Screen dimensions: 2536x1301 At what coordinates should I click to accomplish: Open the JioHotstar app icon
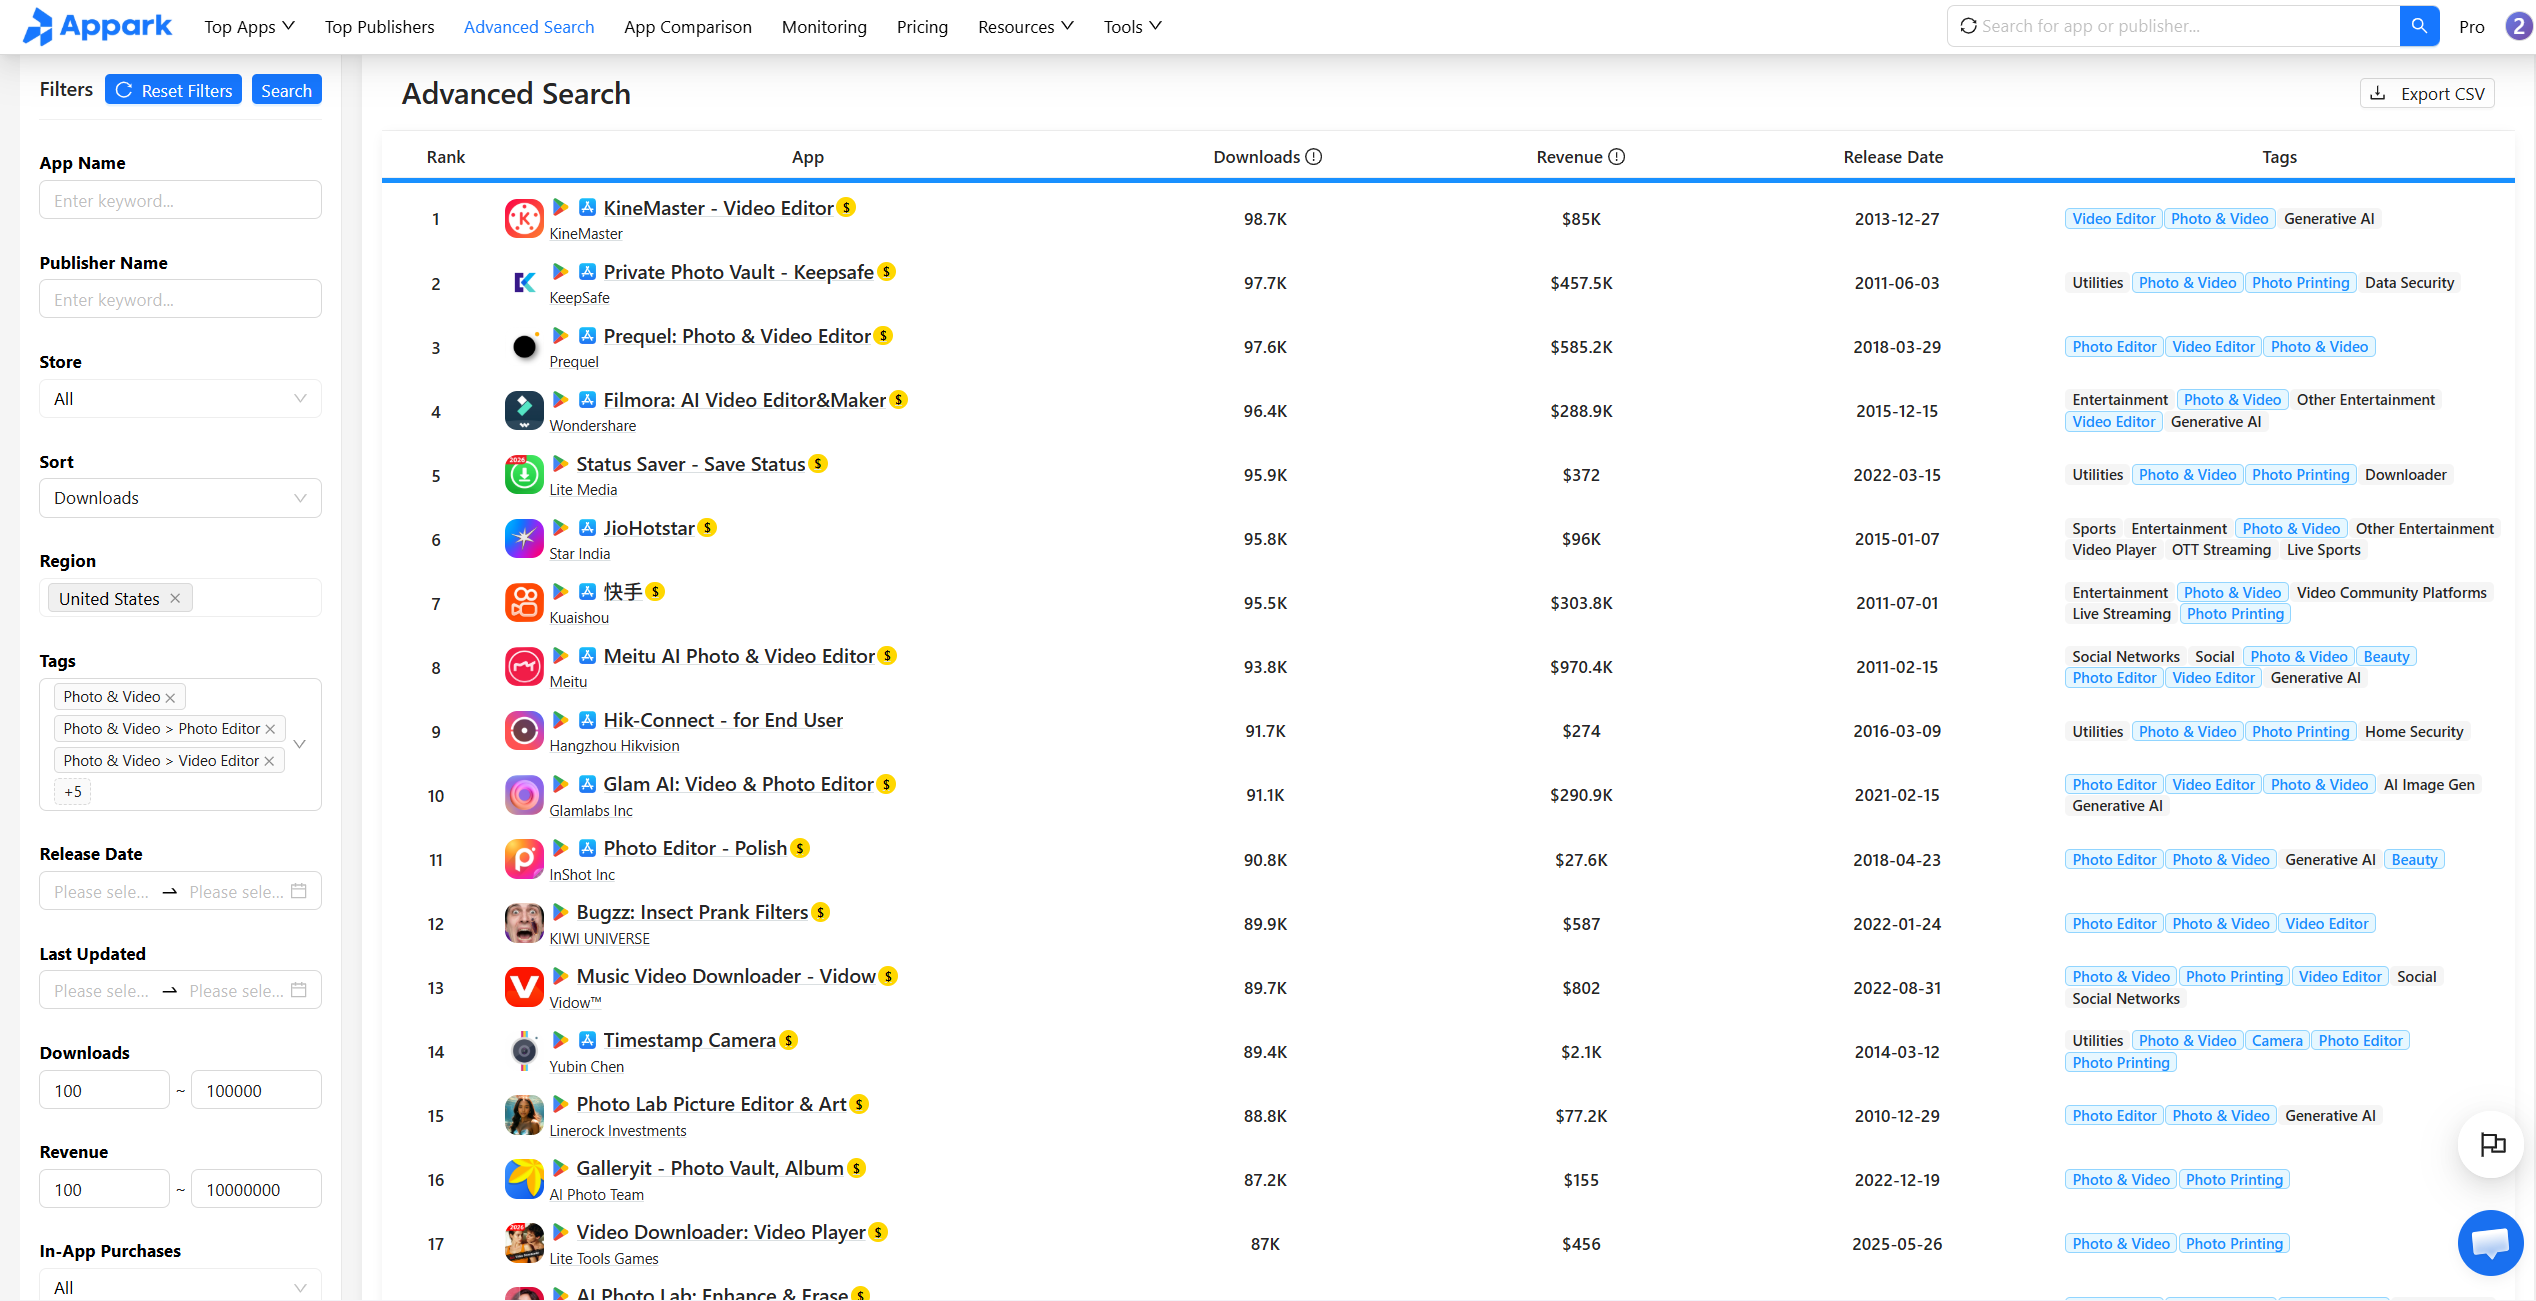tap(524, 539)
